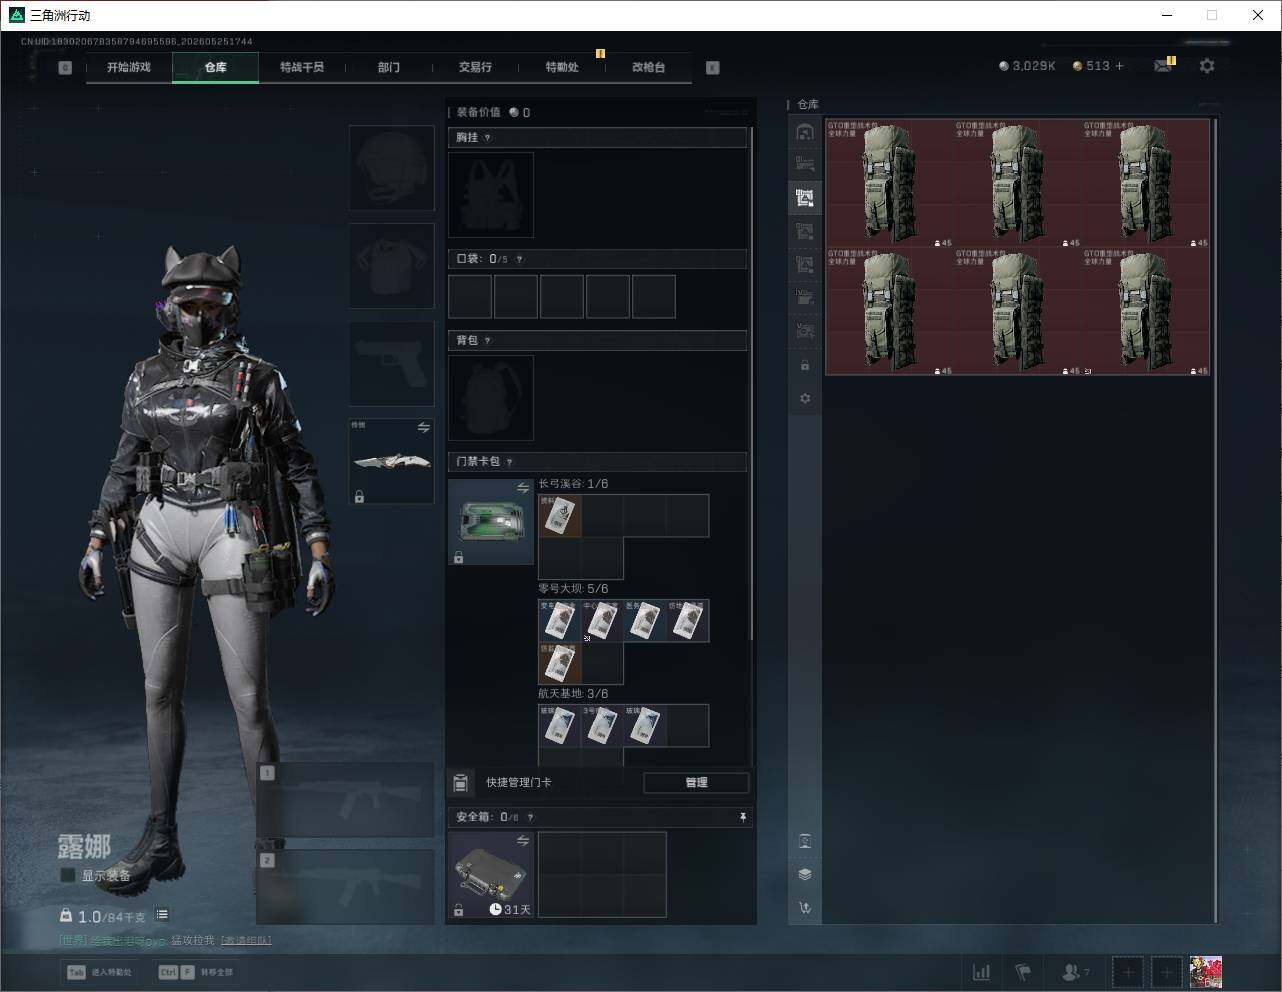The width and height of the screenshot is (1282, 992).
Task: Click the melee knife slot
Action: pyautogui.click(x=392, y=461)
